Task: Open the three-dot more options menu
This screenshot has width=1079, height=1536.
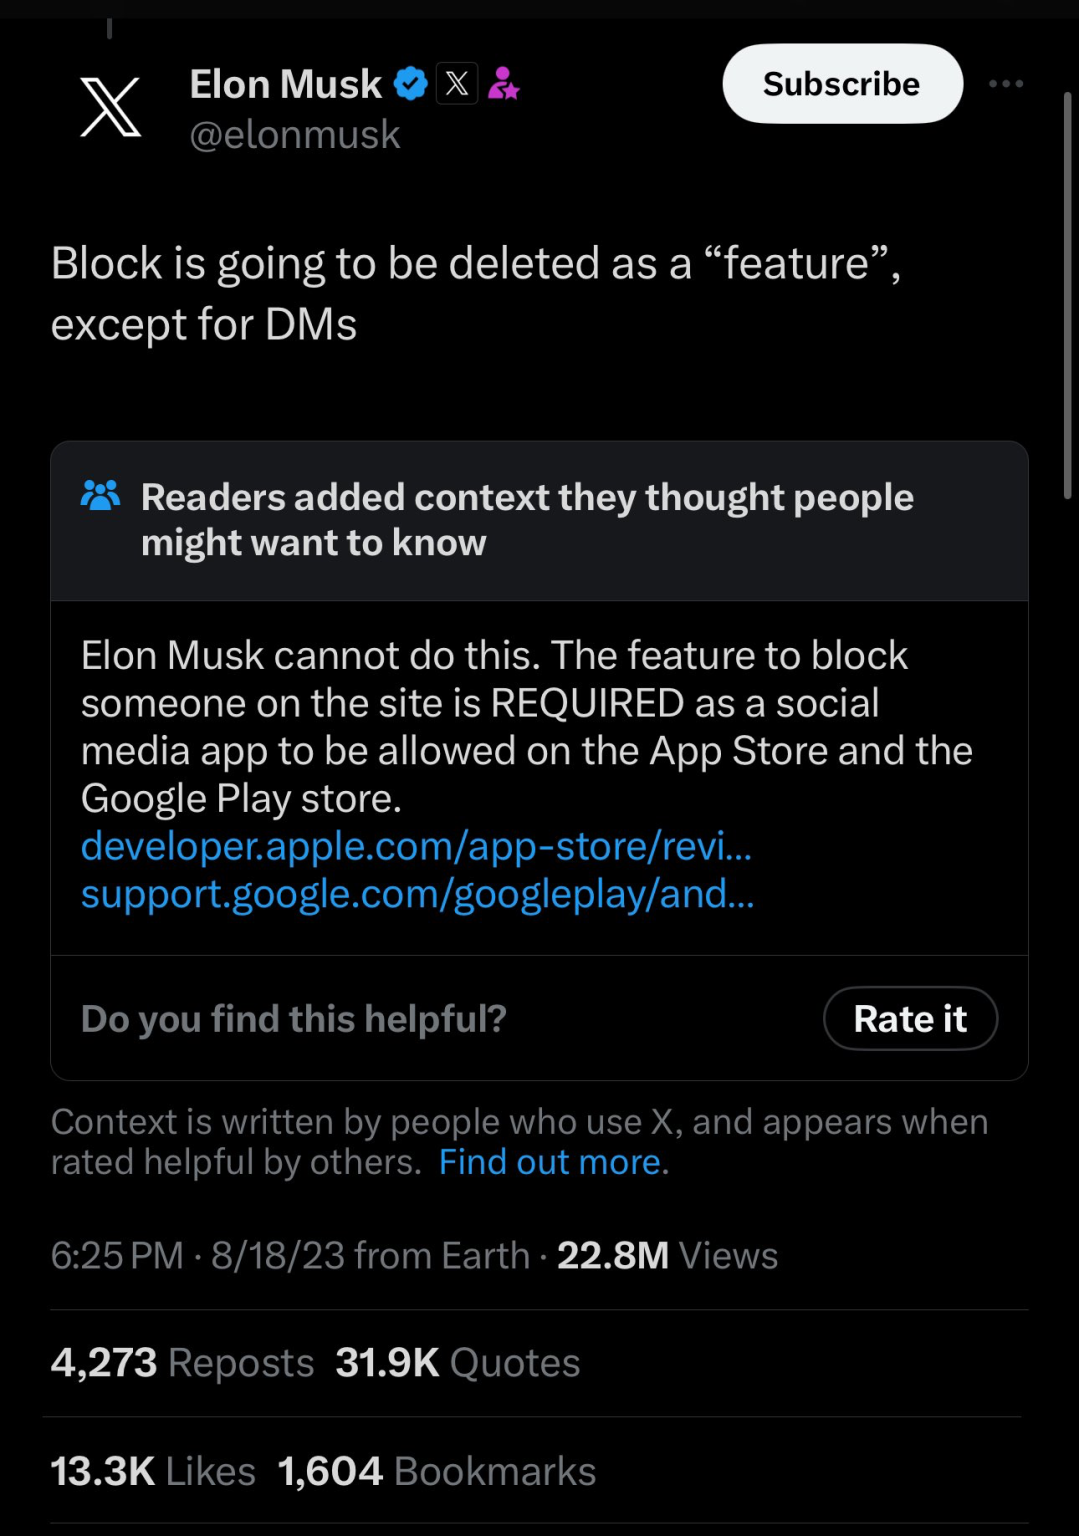Action: (1005, 84)
